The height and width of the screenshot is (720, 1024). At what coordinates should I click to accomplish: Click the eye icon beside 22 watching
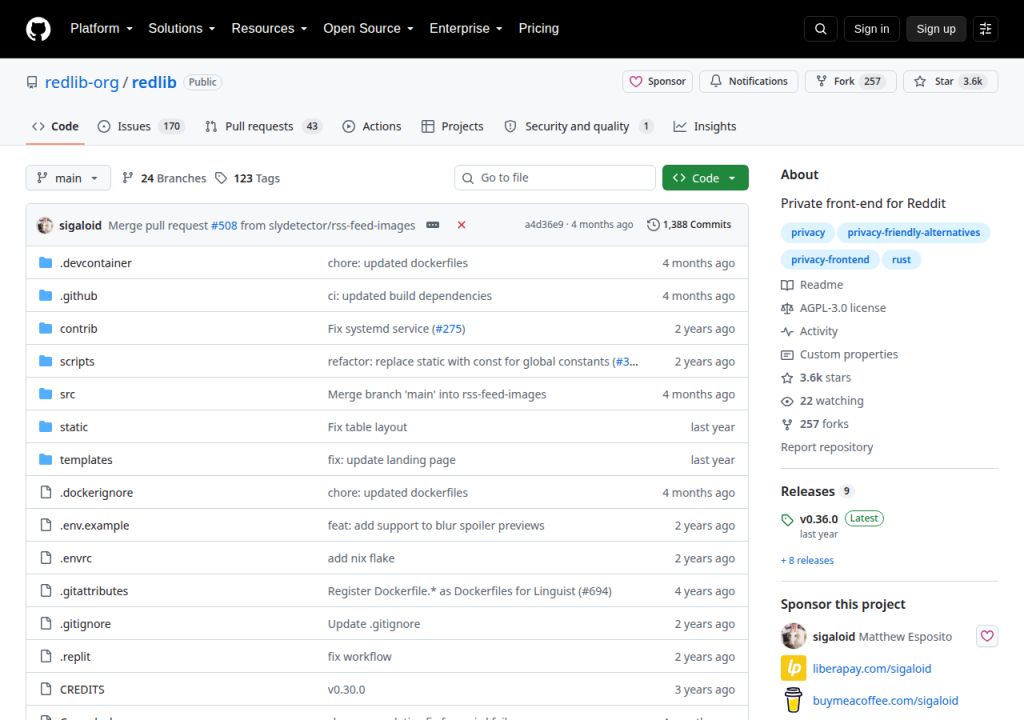point(787,401)
